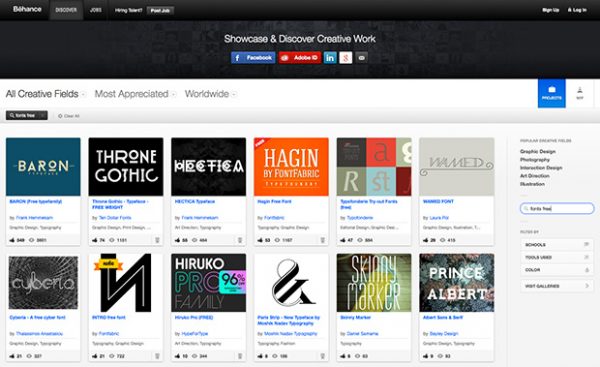Visit HypeForType author link
600x367 pixels.
tap(195, 334)
